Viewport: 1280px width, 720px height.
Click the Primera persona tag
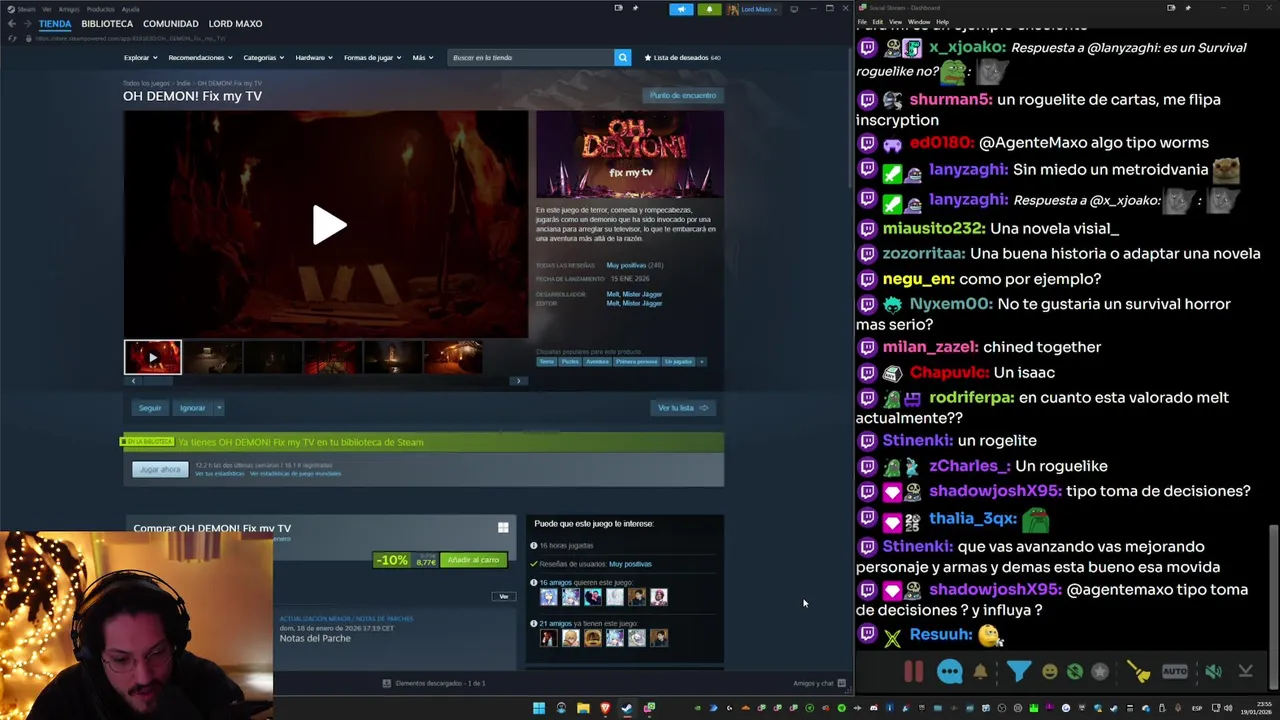click(x=636, y=361)
